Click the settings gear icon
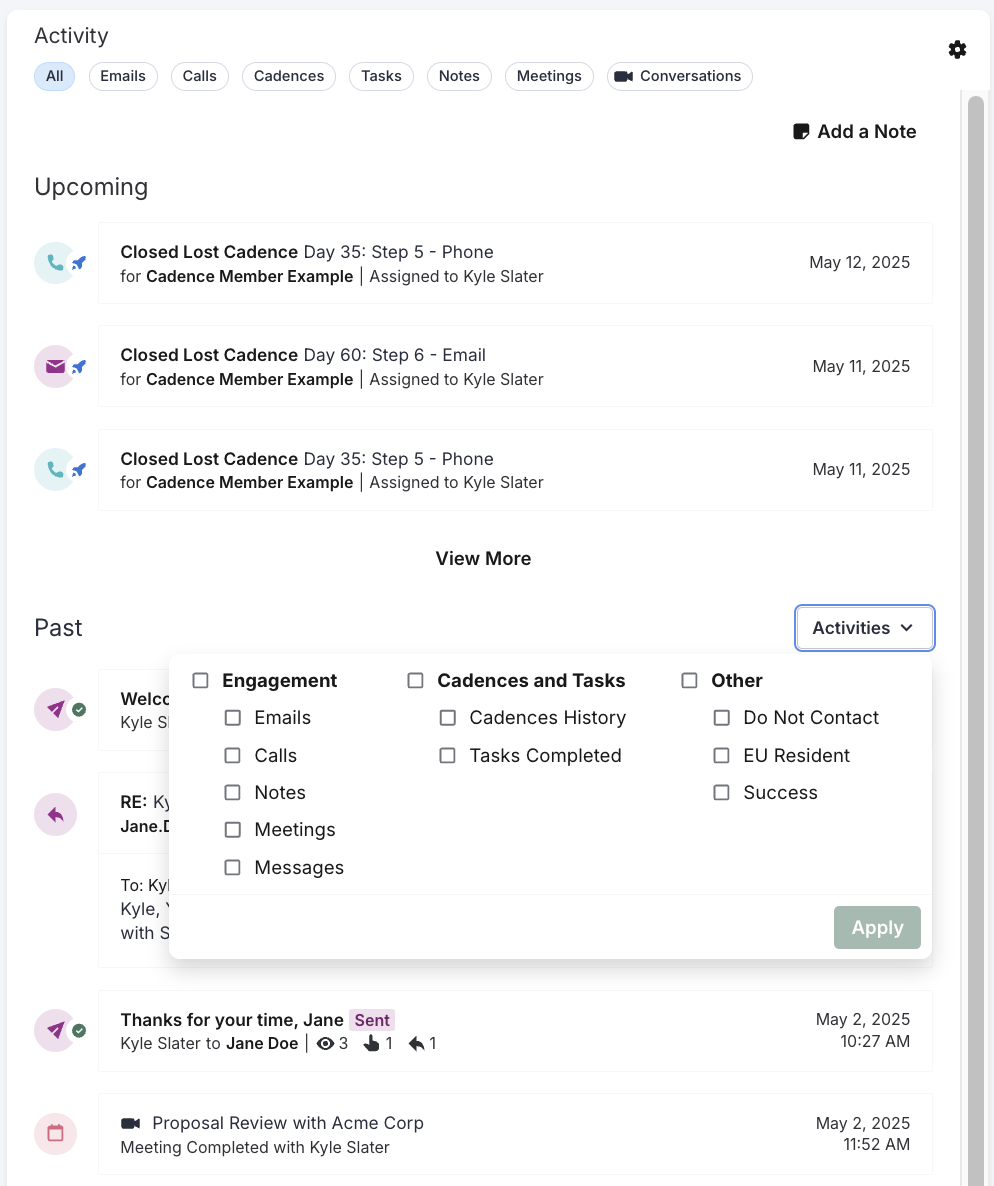Screen dimensions: 994x1186 click(x=957, y=48)
